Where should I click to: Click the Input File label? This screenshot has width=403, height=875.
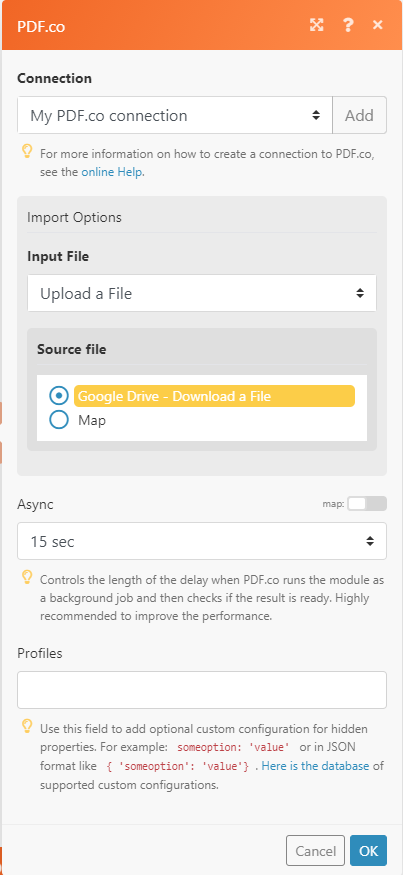coord(58,256)
